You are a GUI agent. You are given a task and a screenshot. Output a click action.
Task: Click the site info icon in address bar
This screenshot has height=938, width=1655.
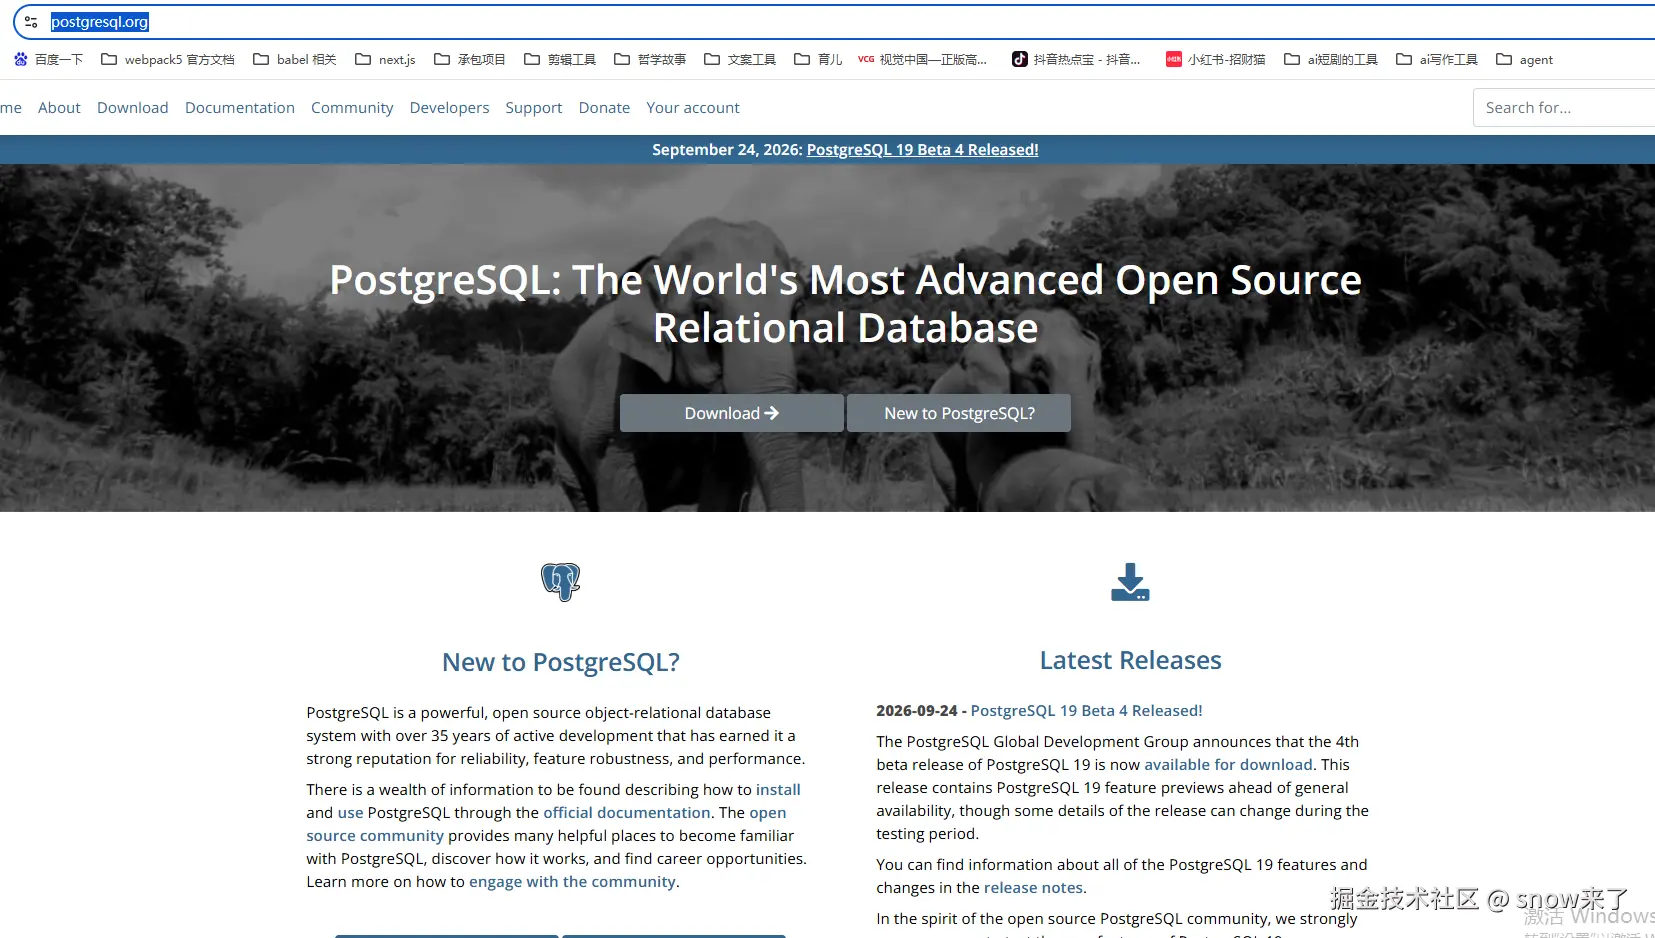(31, 22)
